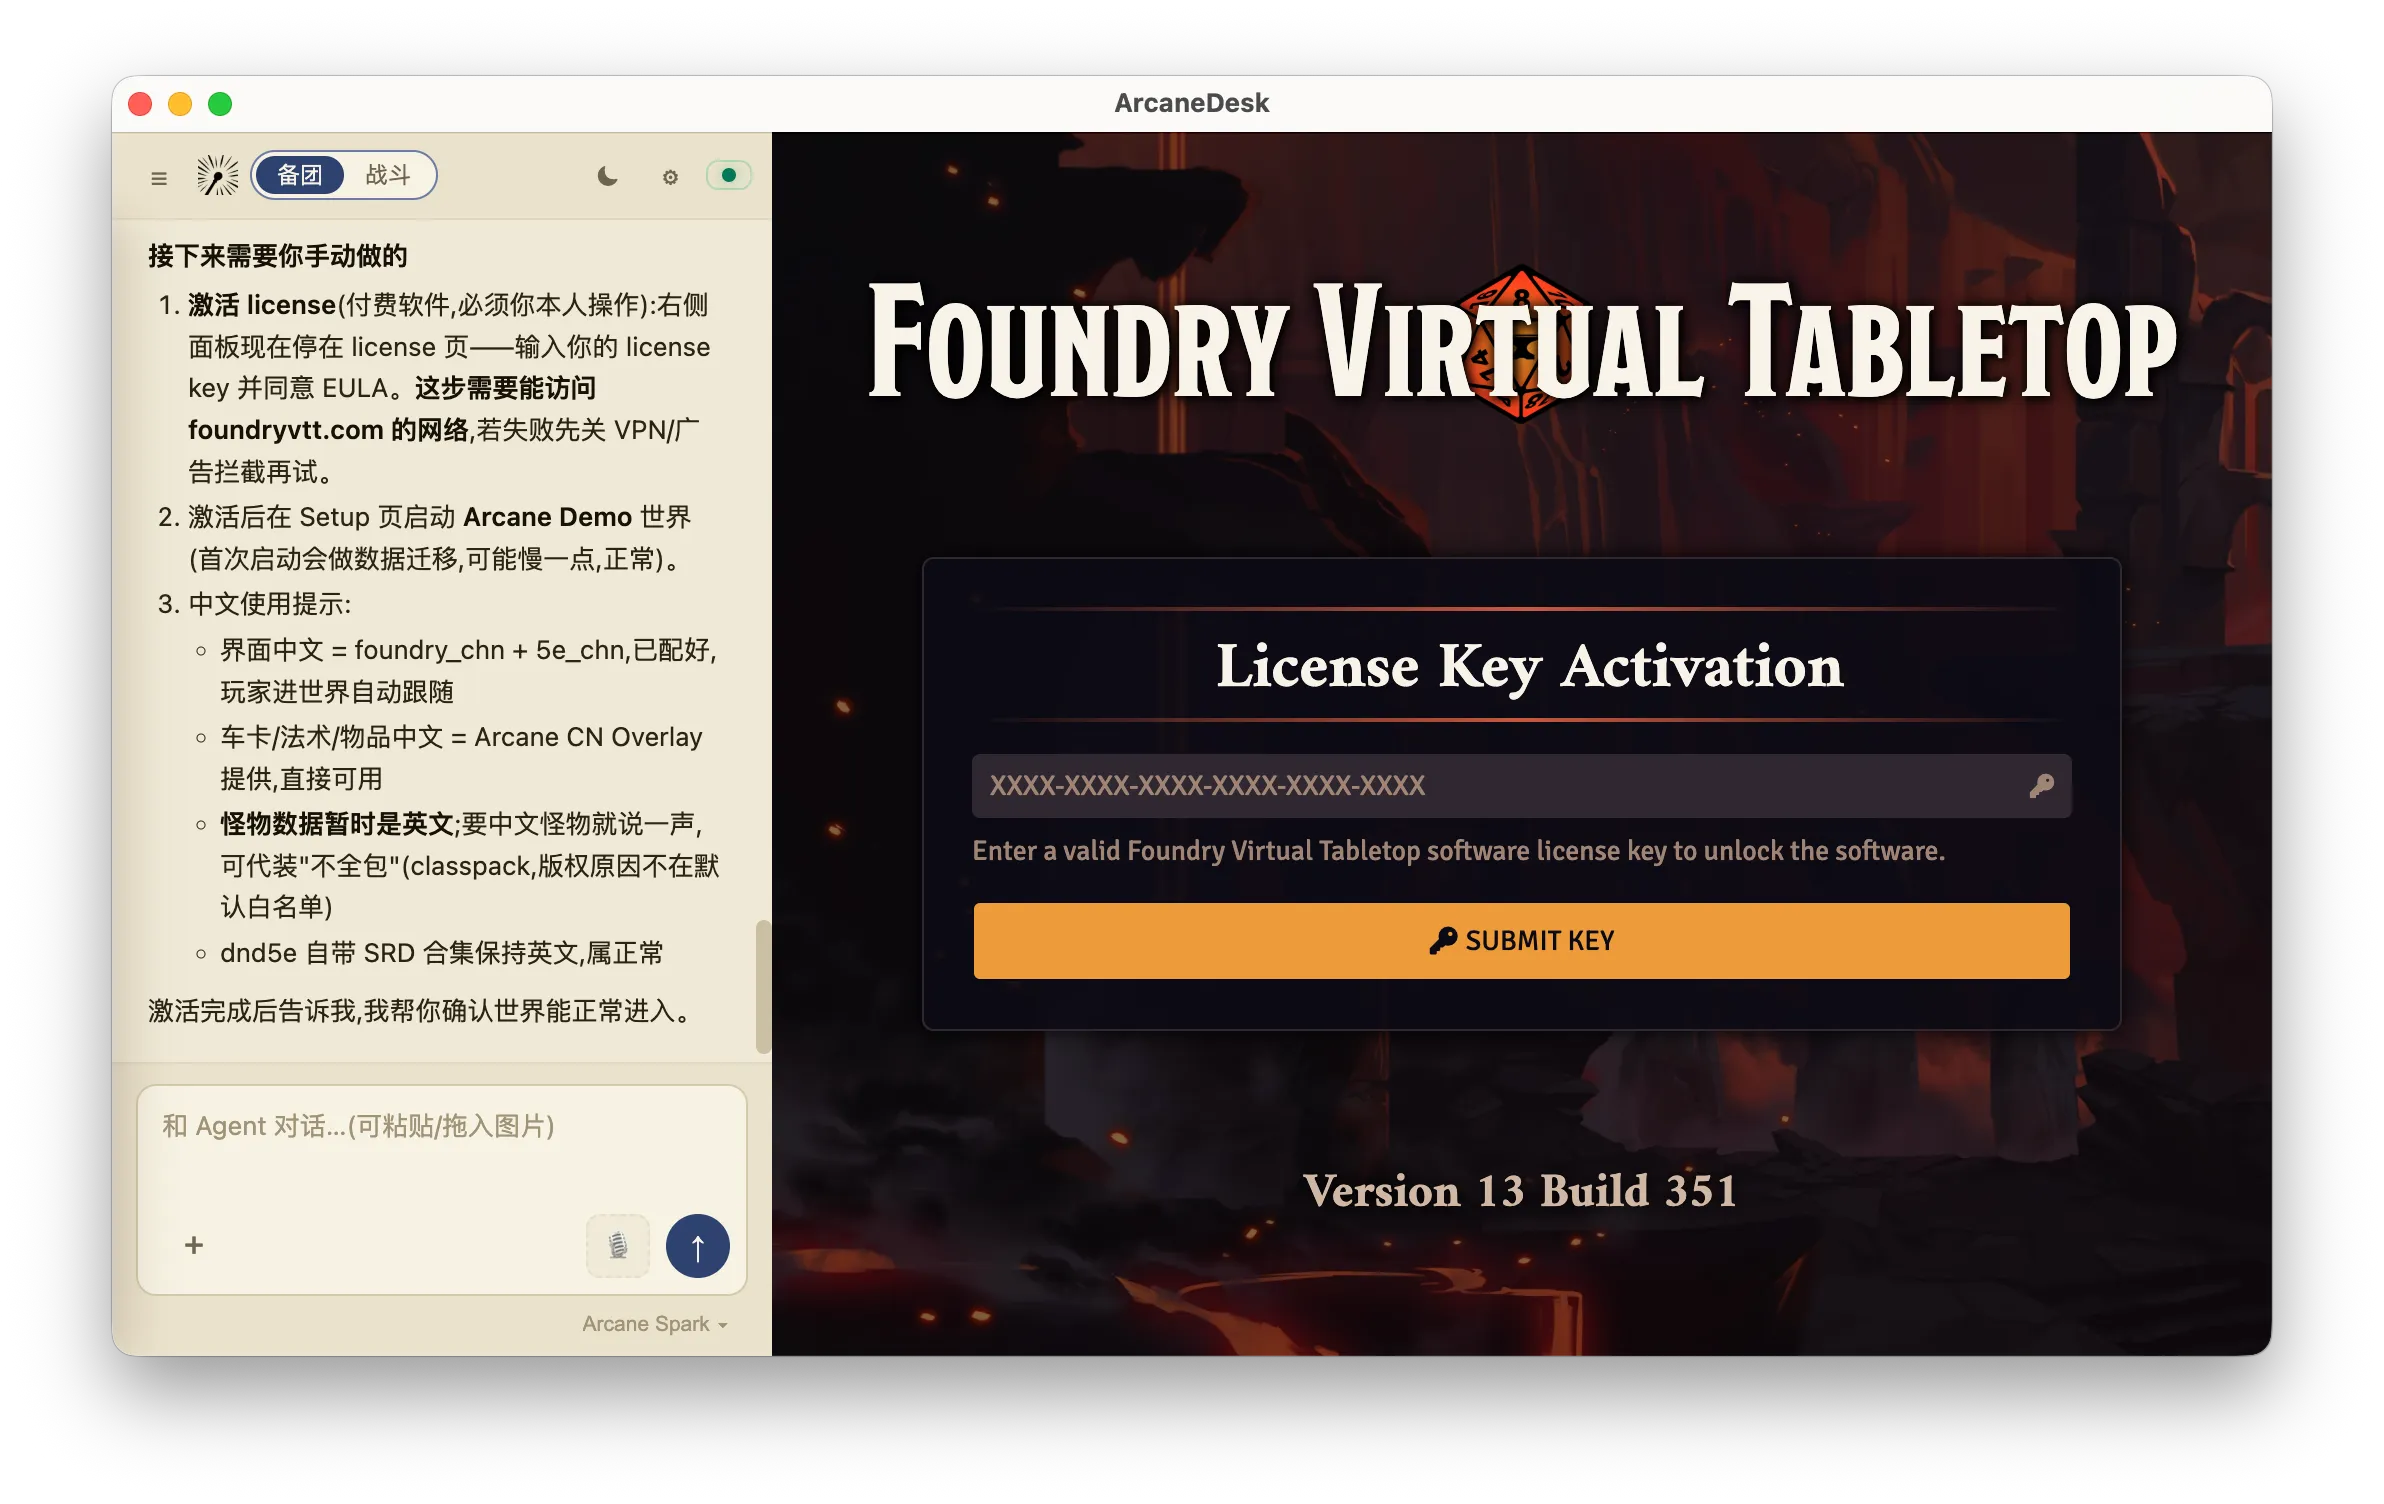Maximize the ArcaneDesk window

(x=220, y=104)
